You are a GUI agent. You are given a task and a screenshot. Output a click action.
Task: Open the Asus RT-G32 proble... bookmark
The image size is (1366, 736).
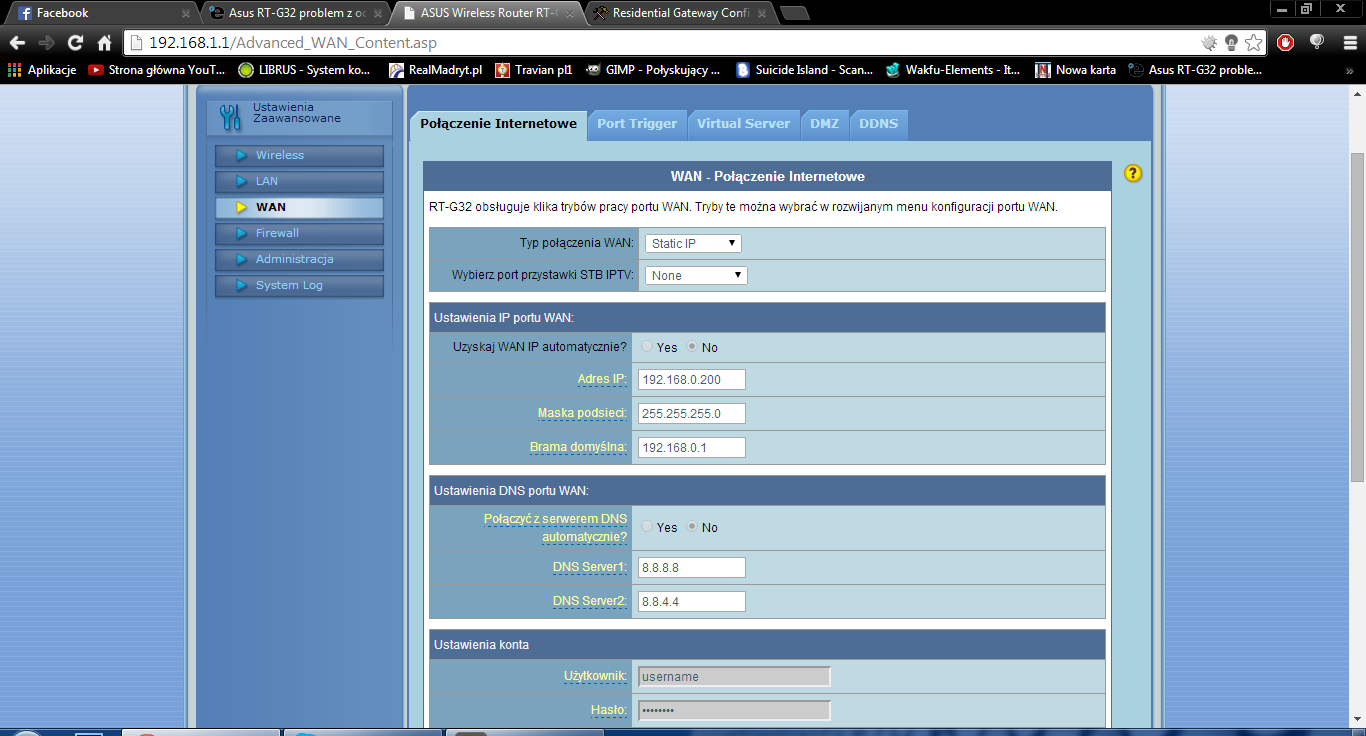(x=1195, y=70)
